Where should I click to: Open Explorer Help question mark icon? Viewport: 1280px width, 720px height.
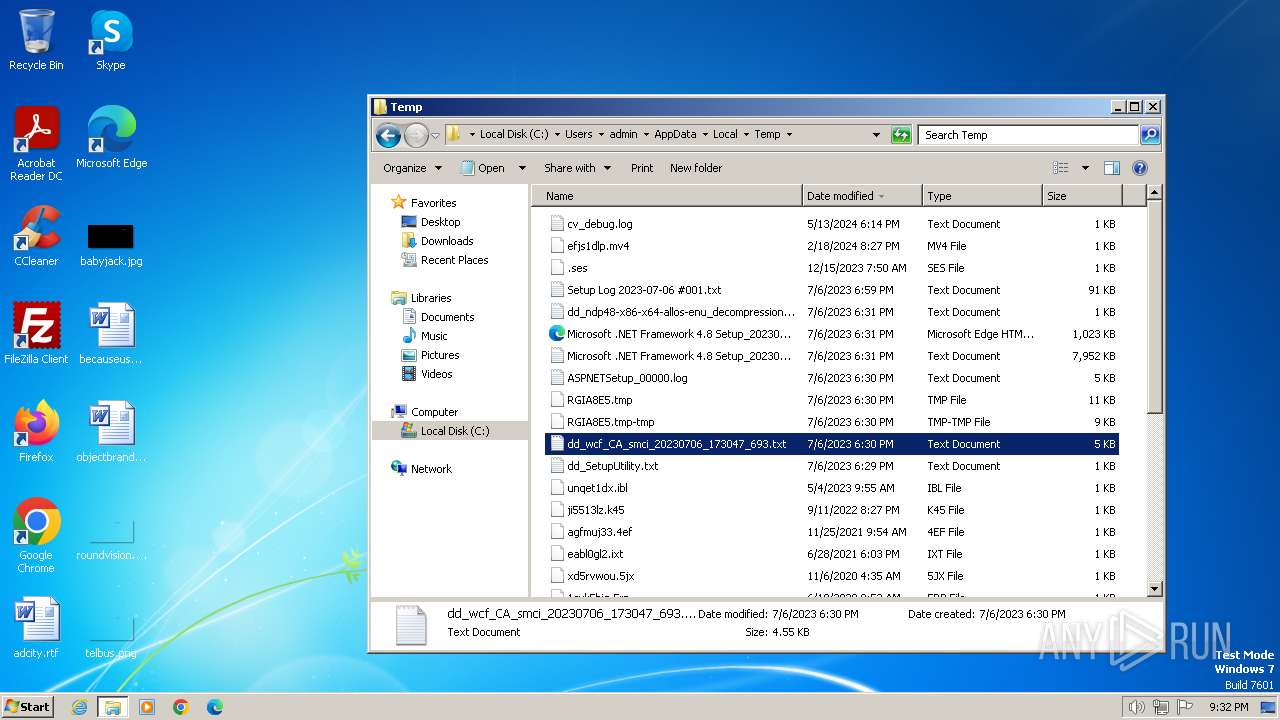pyautogui.click(x=1139, y=168)
